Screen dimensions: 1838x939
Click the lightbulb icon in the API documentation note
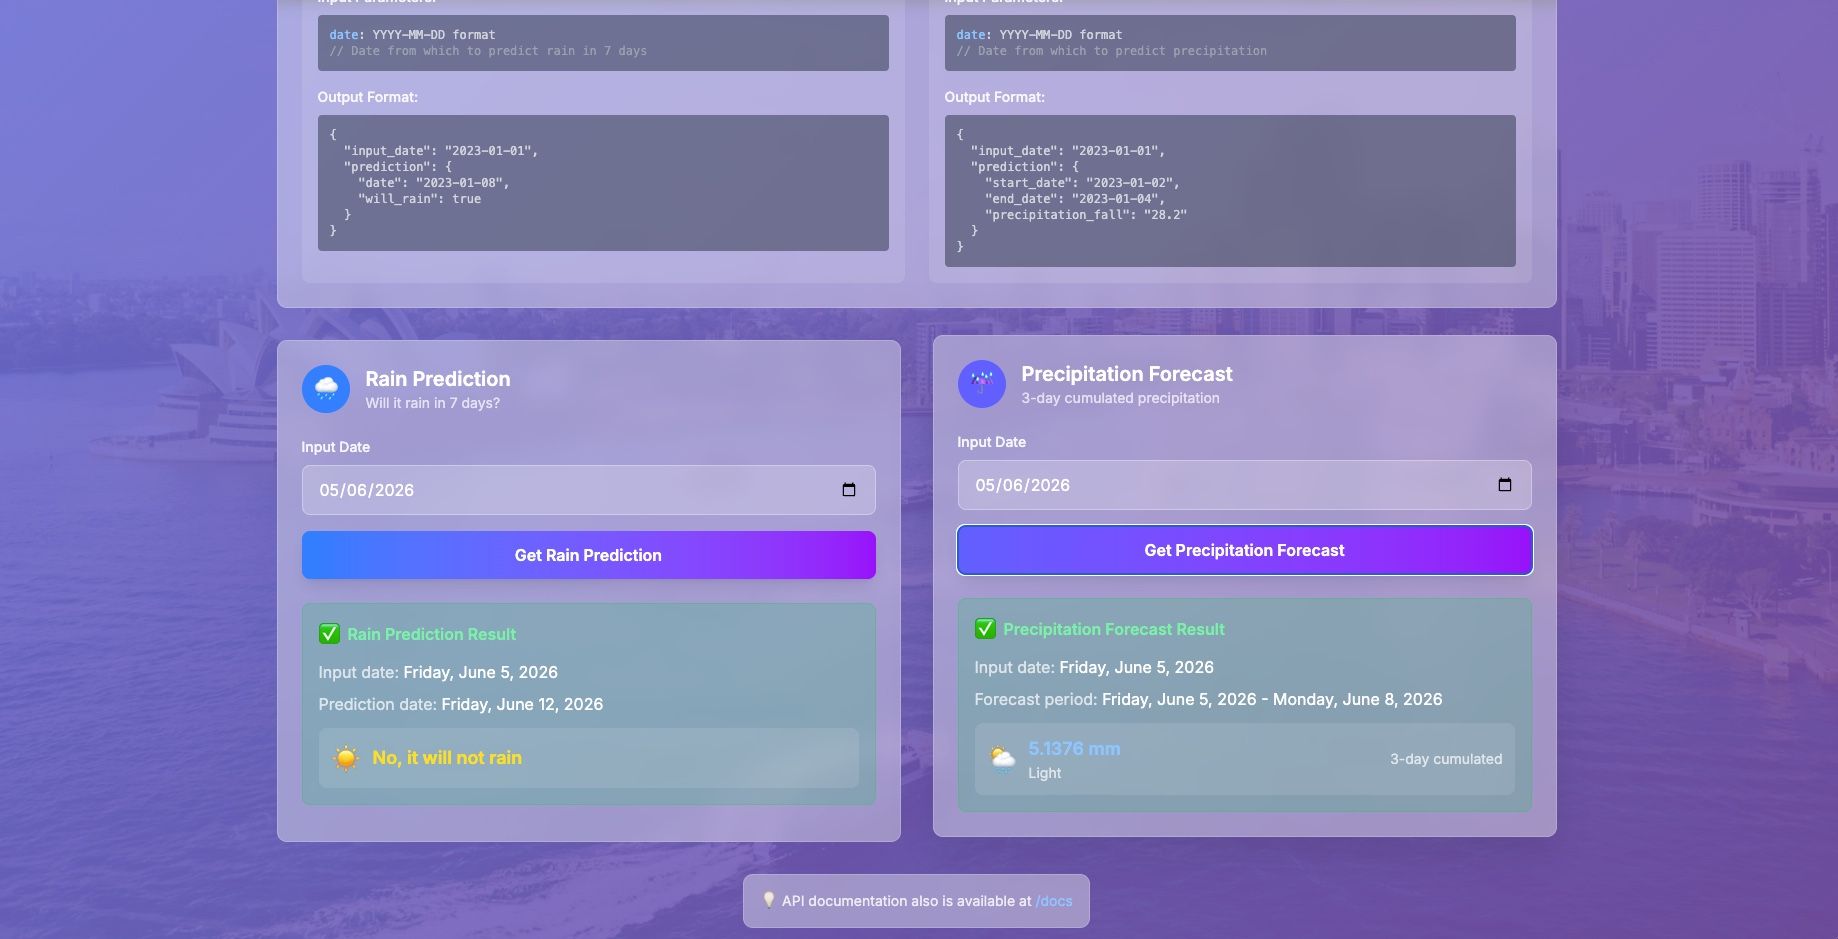tap(769, 900)
